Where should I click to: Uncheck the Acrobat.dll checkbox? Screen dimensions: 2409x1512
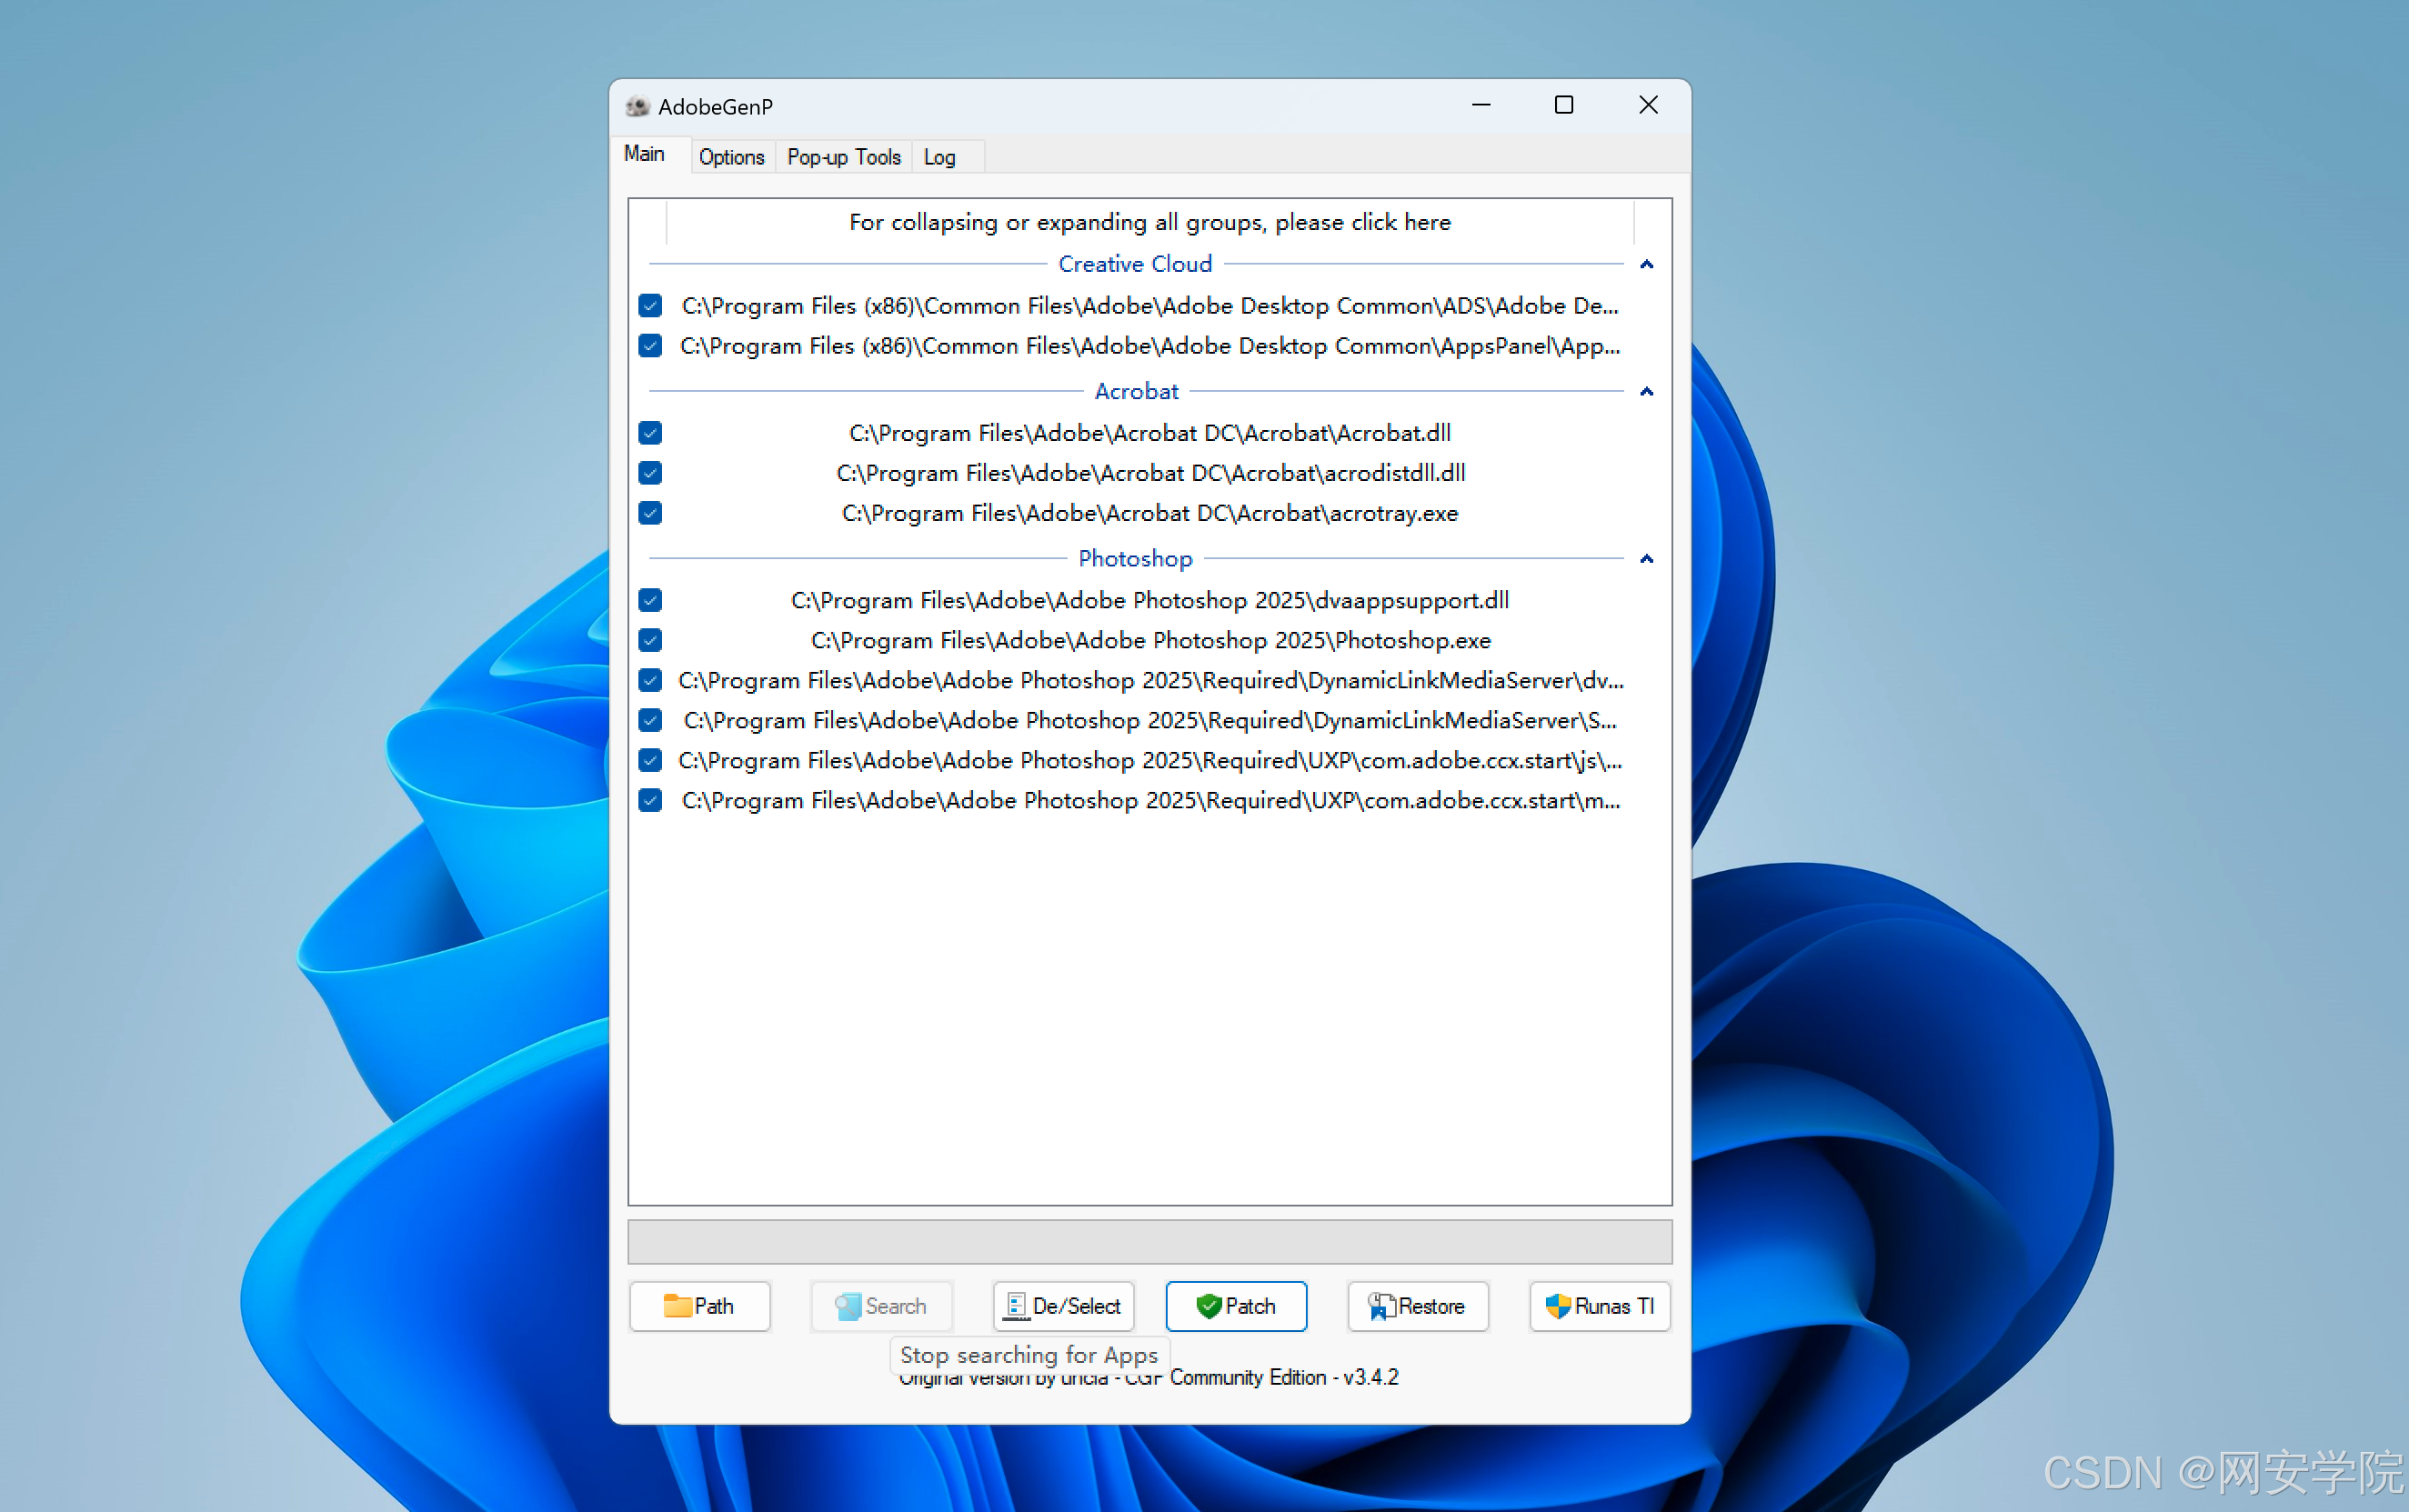coord(650,433)
